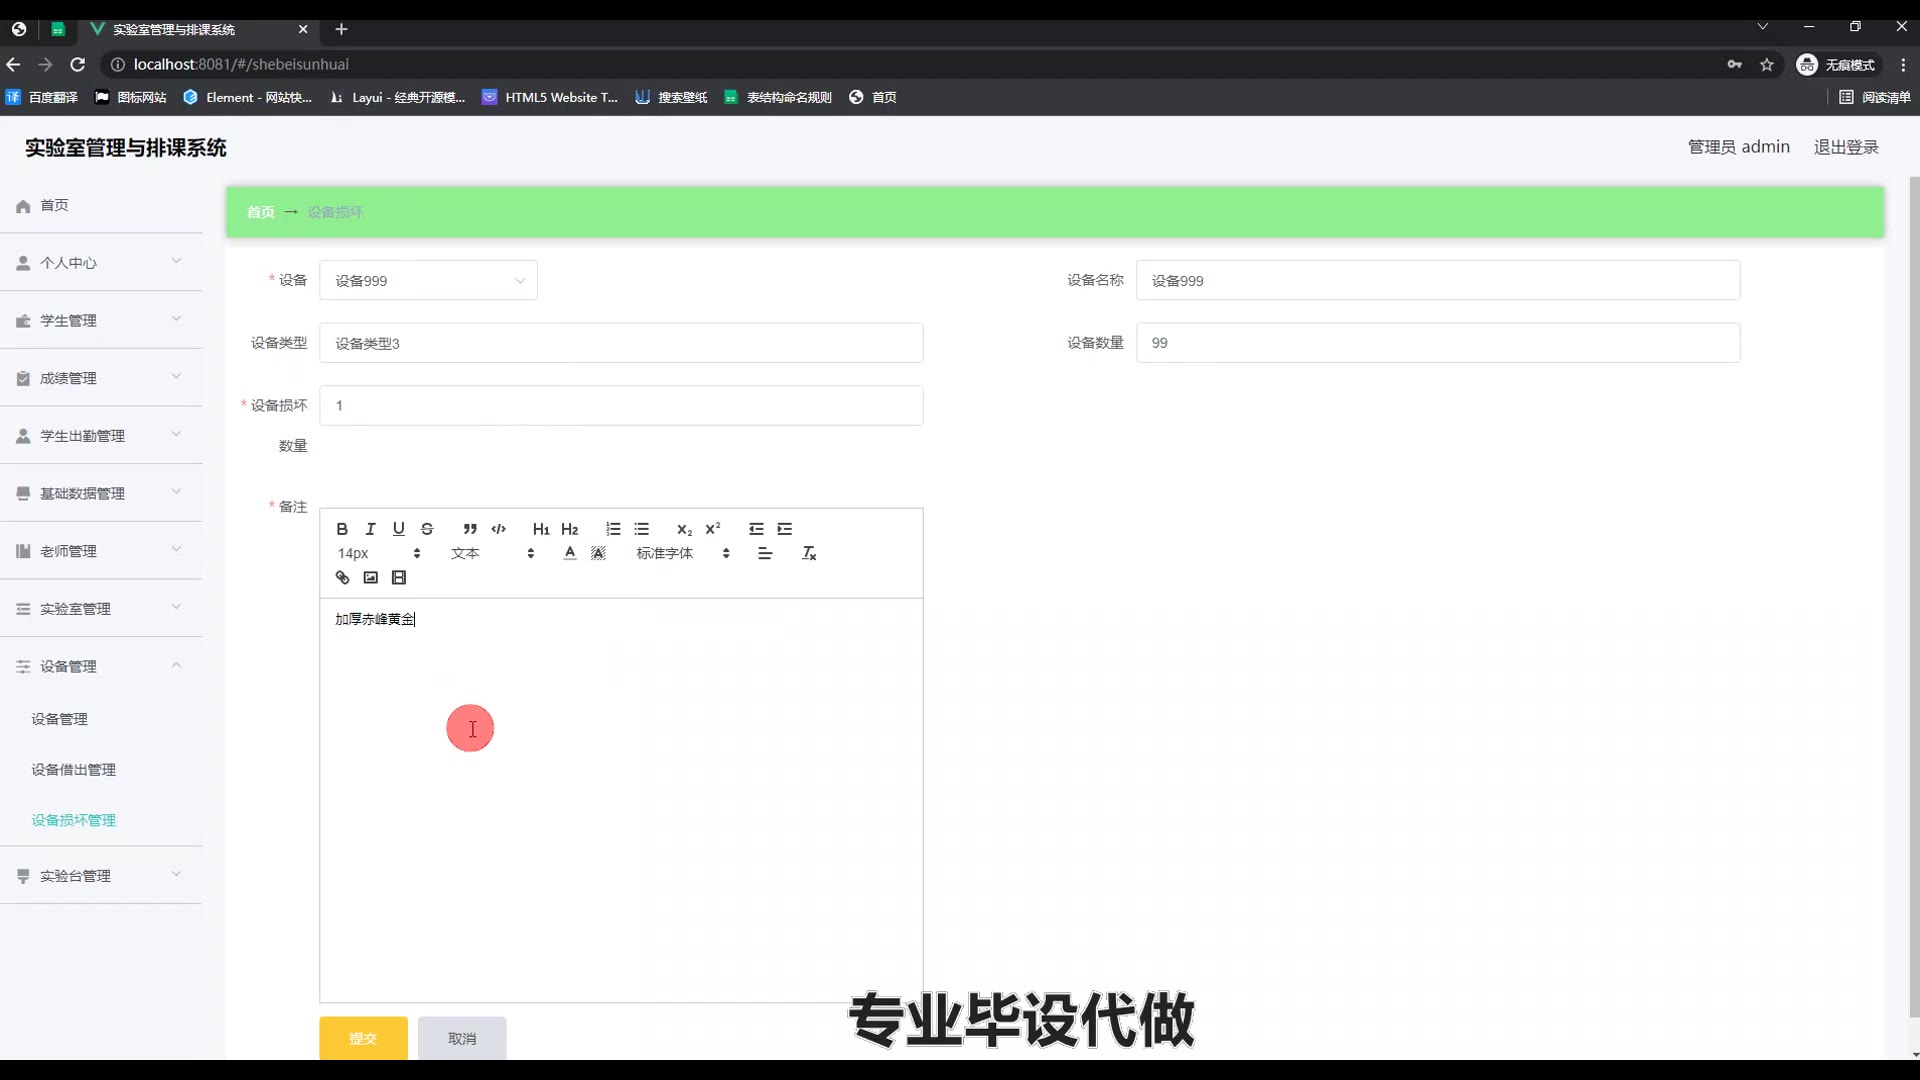Image resolution: width=1920 pixels, height=1080 pixels.
Task: Focus the 设备类型 input field
Action: pyautogui.click(x=621, y=343)
